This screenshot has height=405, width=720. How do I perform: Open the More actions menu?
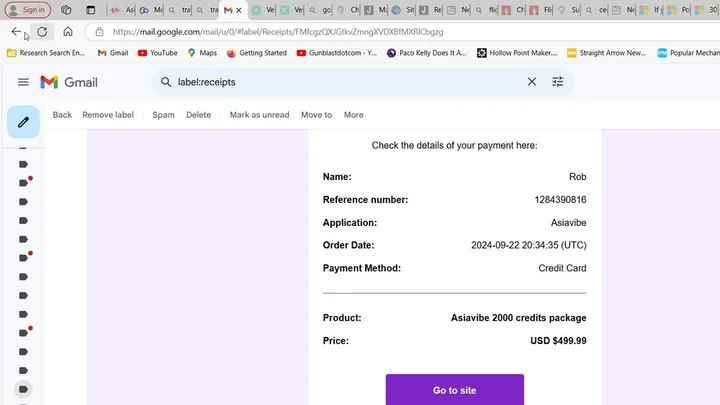[x=354, y=115]
